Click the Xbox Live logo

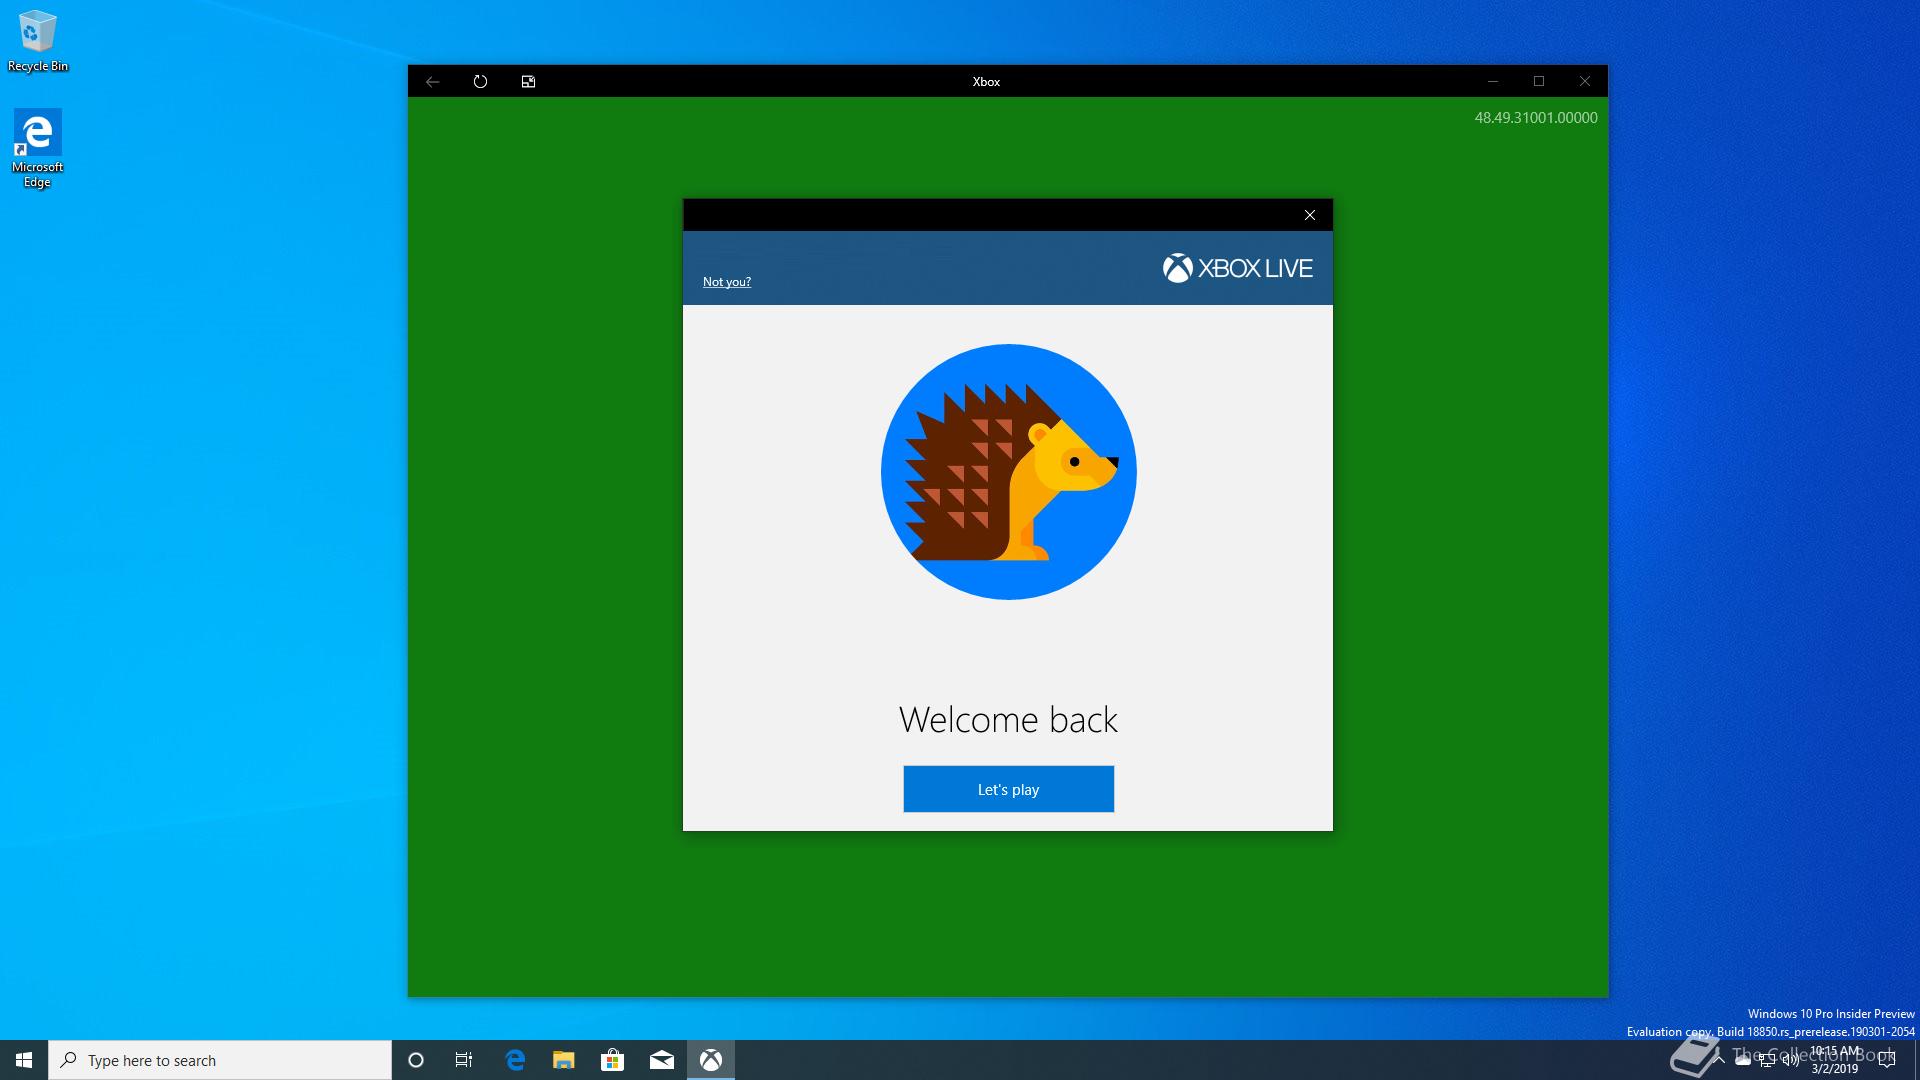(1237, 268)
